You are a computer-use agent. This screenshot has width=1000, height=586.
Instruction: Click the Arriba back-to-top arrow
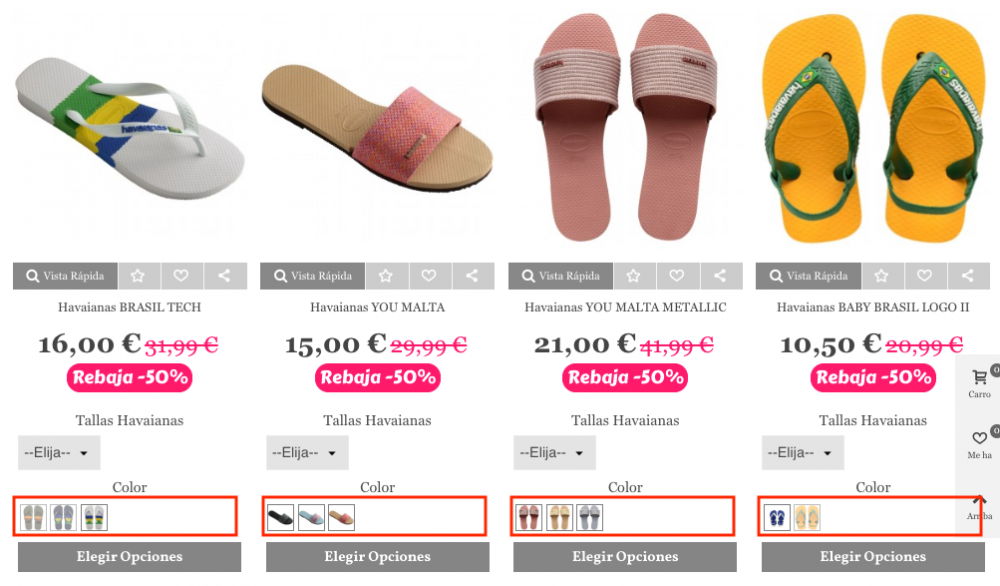tap(979, 505)
